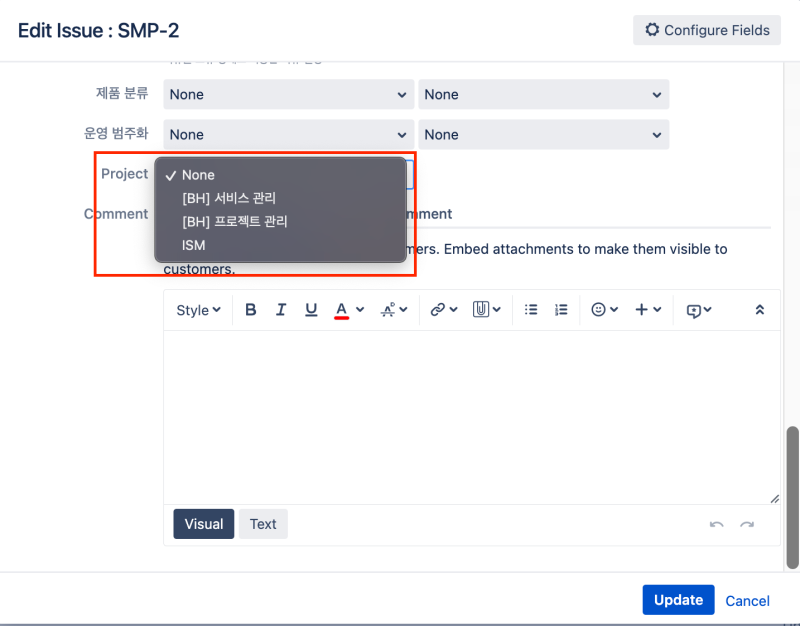Click the Update button

(x=678, y=600)
